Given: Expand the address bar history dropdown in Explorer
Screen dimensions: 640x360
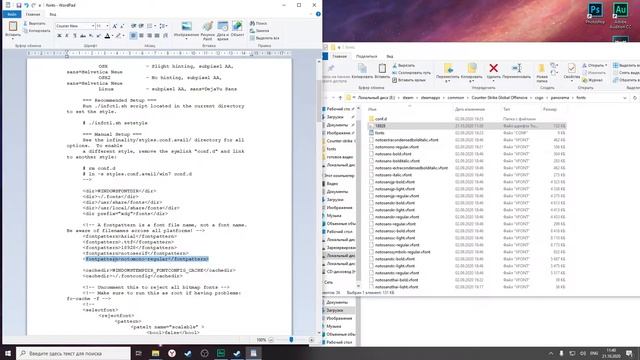Looking at the screenshot, I should (x=624, y=98).
